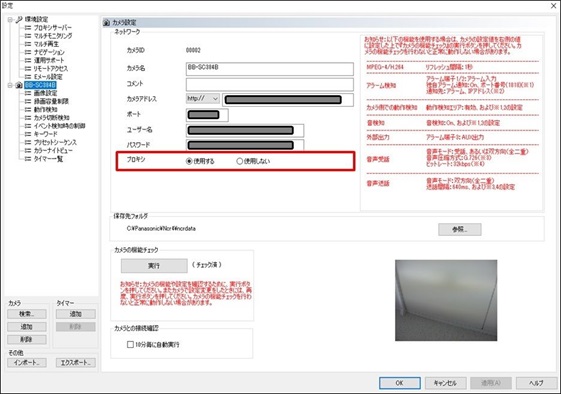
Task: Click the カメラ名 input field
Action: click(x=270, y=69)
